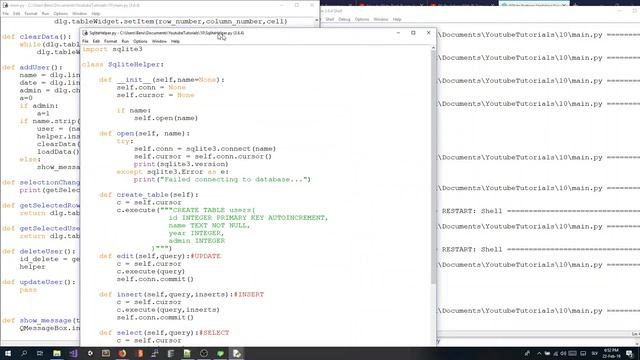
Task: Open Window menu in SqliteHelper.py window
Action: point(159,41)
